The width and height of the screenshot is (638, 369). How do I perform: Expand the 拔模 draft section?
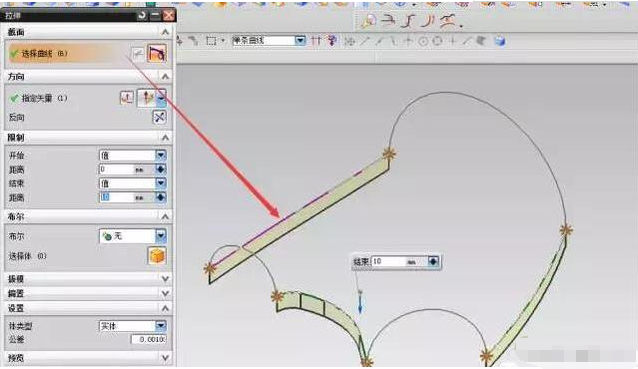pyautogui.click(x=165, y=279)
